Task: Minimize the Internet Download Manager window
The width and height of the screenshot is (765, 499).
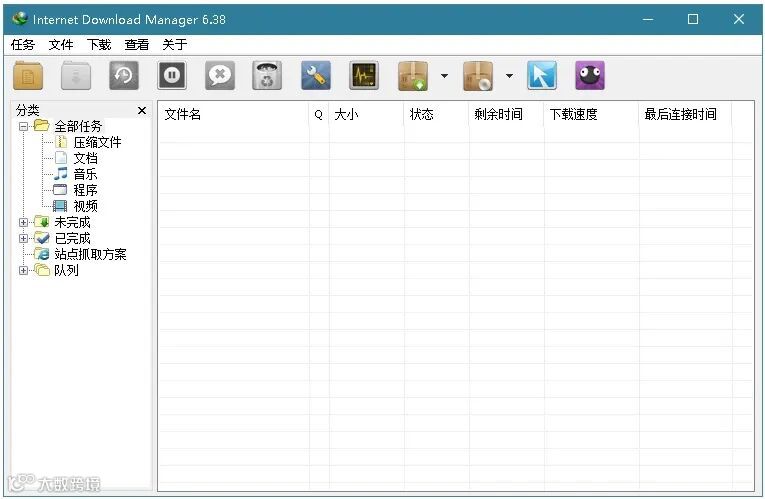Action: click(648, 20)
